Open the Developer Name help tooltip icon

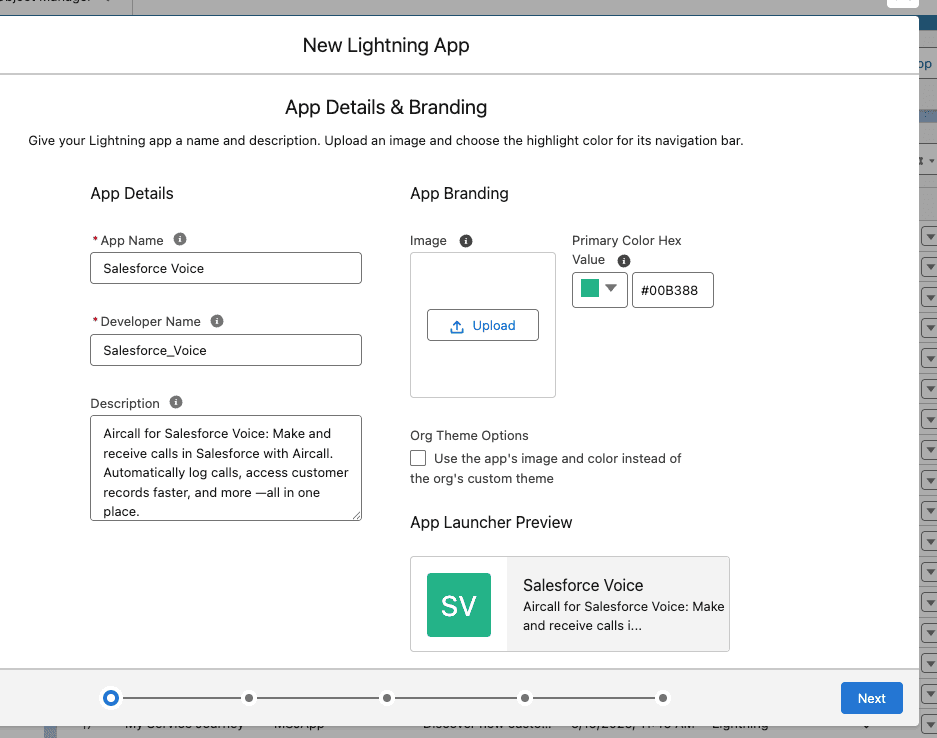217,322
